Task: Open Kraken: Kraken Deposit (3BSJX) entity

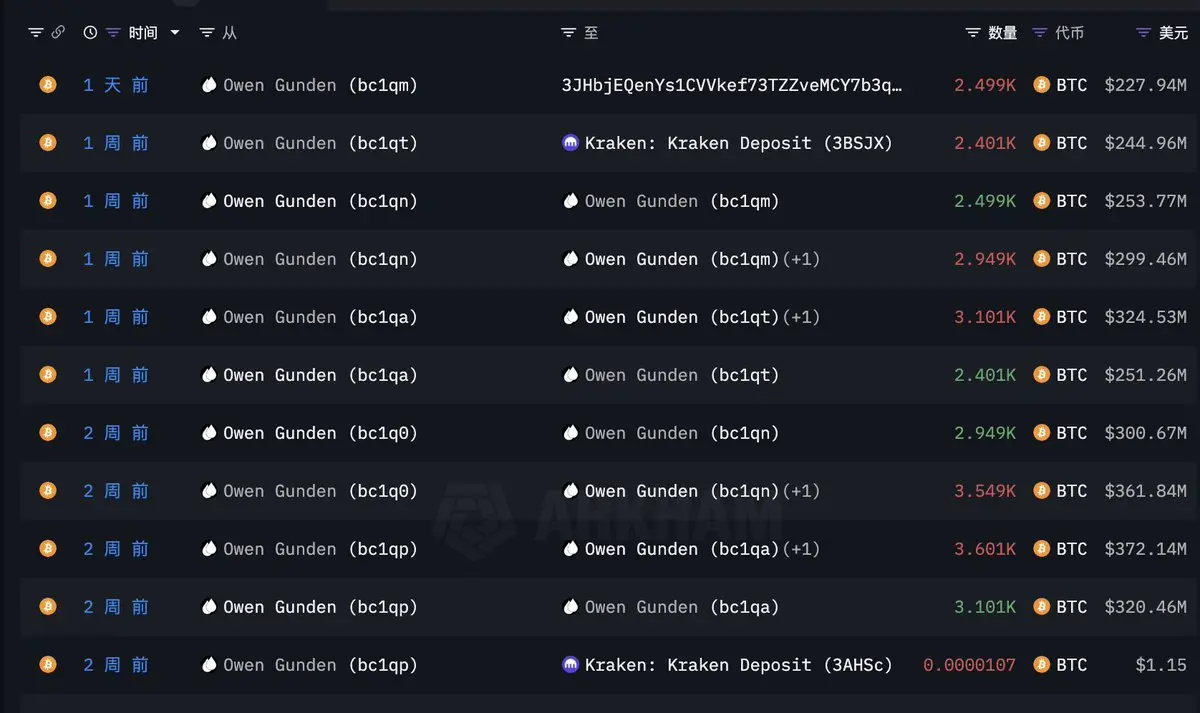Action: [738, 143]
